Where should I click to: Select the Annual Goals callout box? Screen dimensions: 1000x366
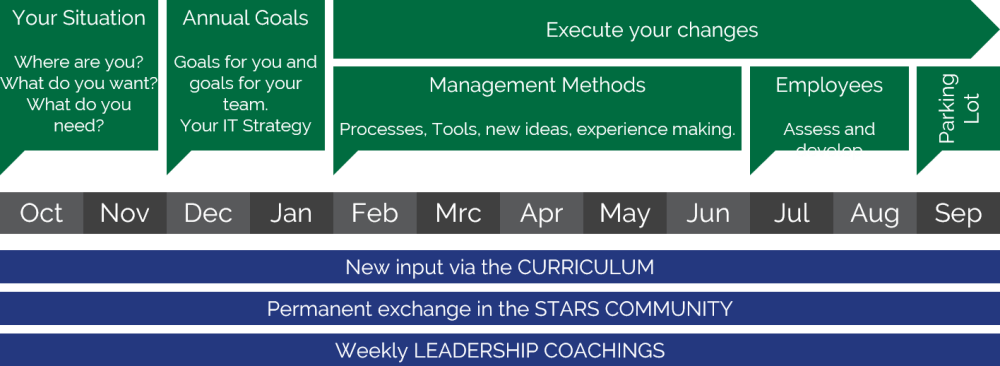click(246, 75)
